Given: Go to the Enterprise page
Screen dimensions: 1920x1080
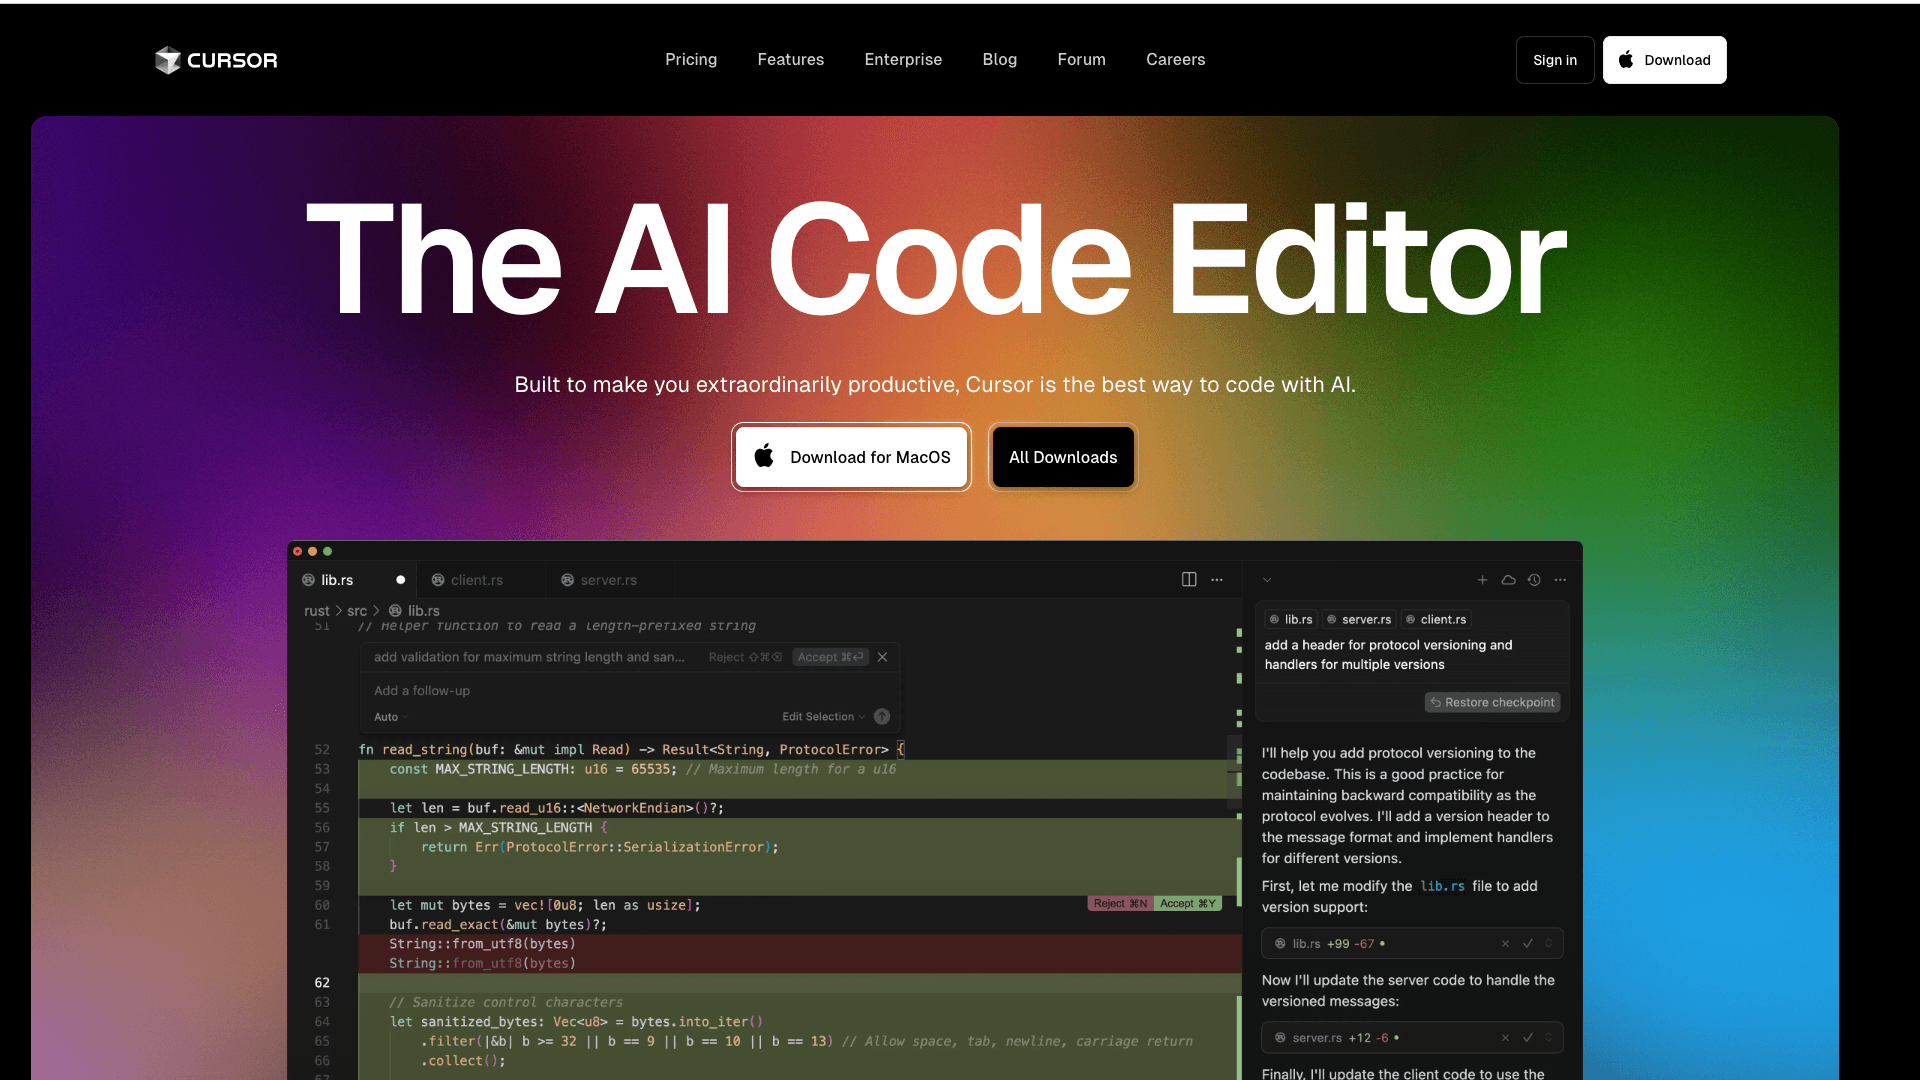Looking at the screenshot, I should 903,59.
